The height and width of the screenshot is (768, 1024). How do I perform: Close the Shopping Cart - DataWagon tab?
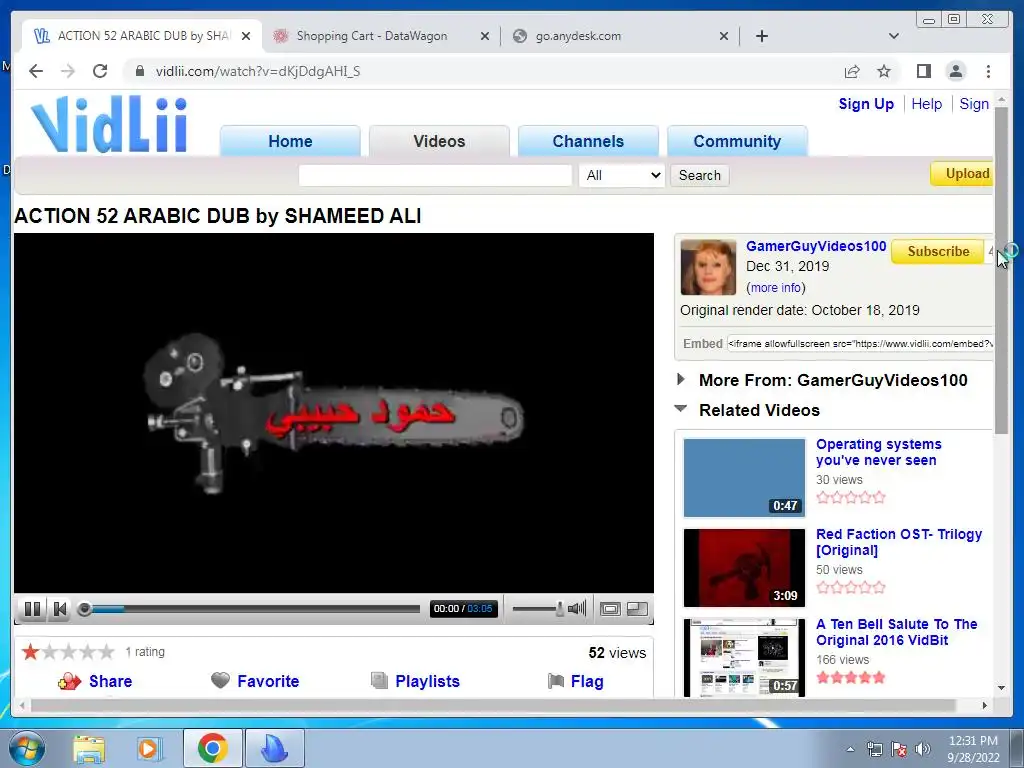click(x=485, y=36)
